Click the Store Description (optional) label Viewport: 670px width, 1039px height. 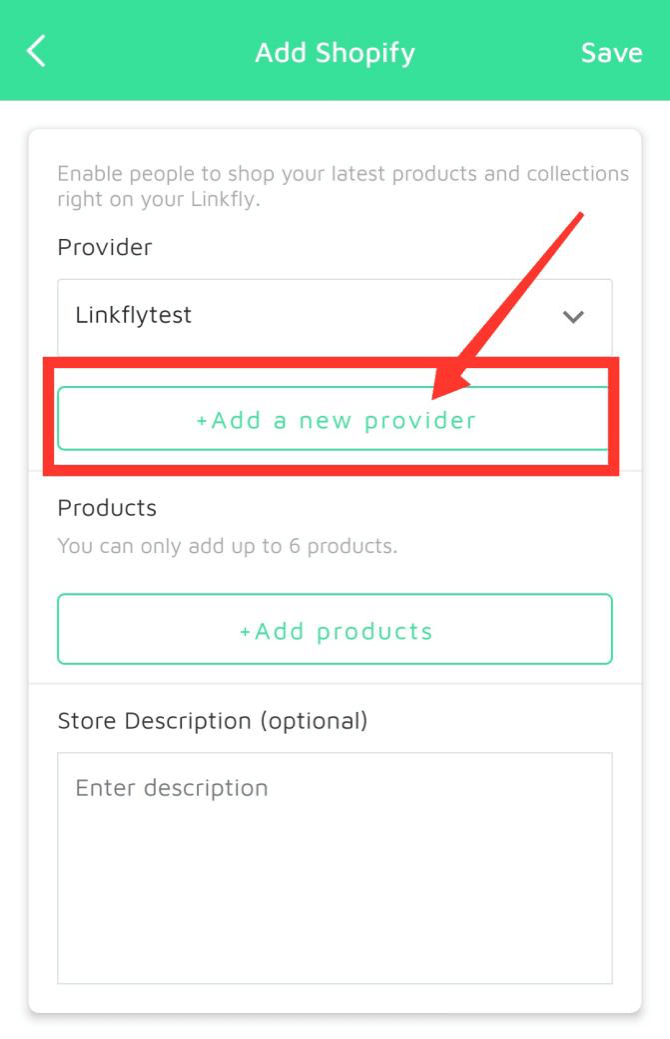[213, 721]
